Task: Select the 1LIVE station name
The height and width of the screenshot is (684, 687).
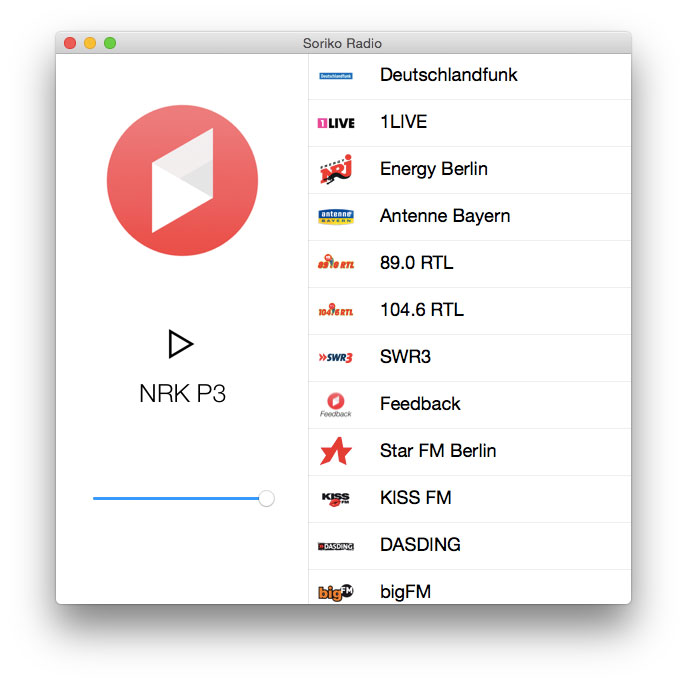Action: point(404,122)
